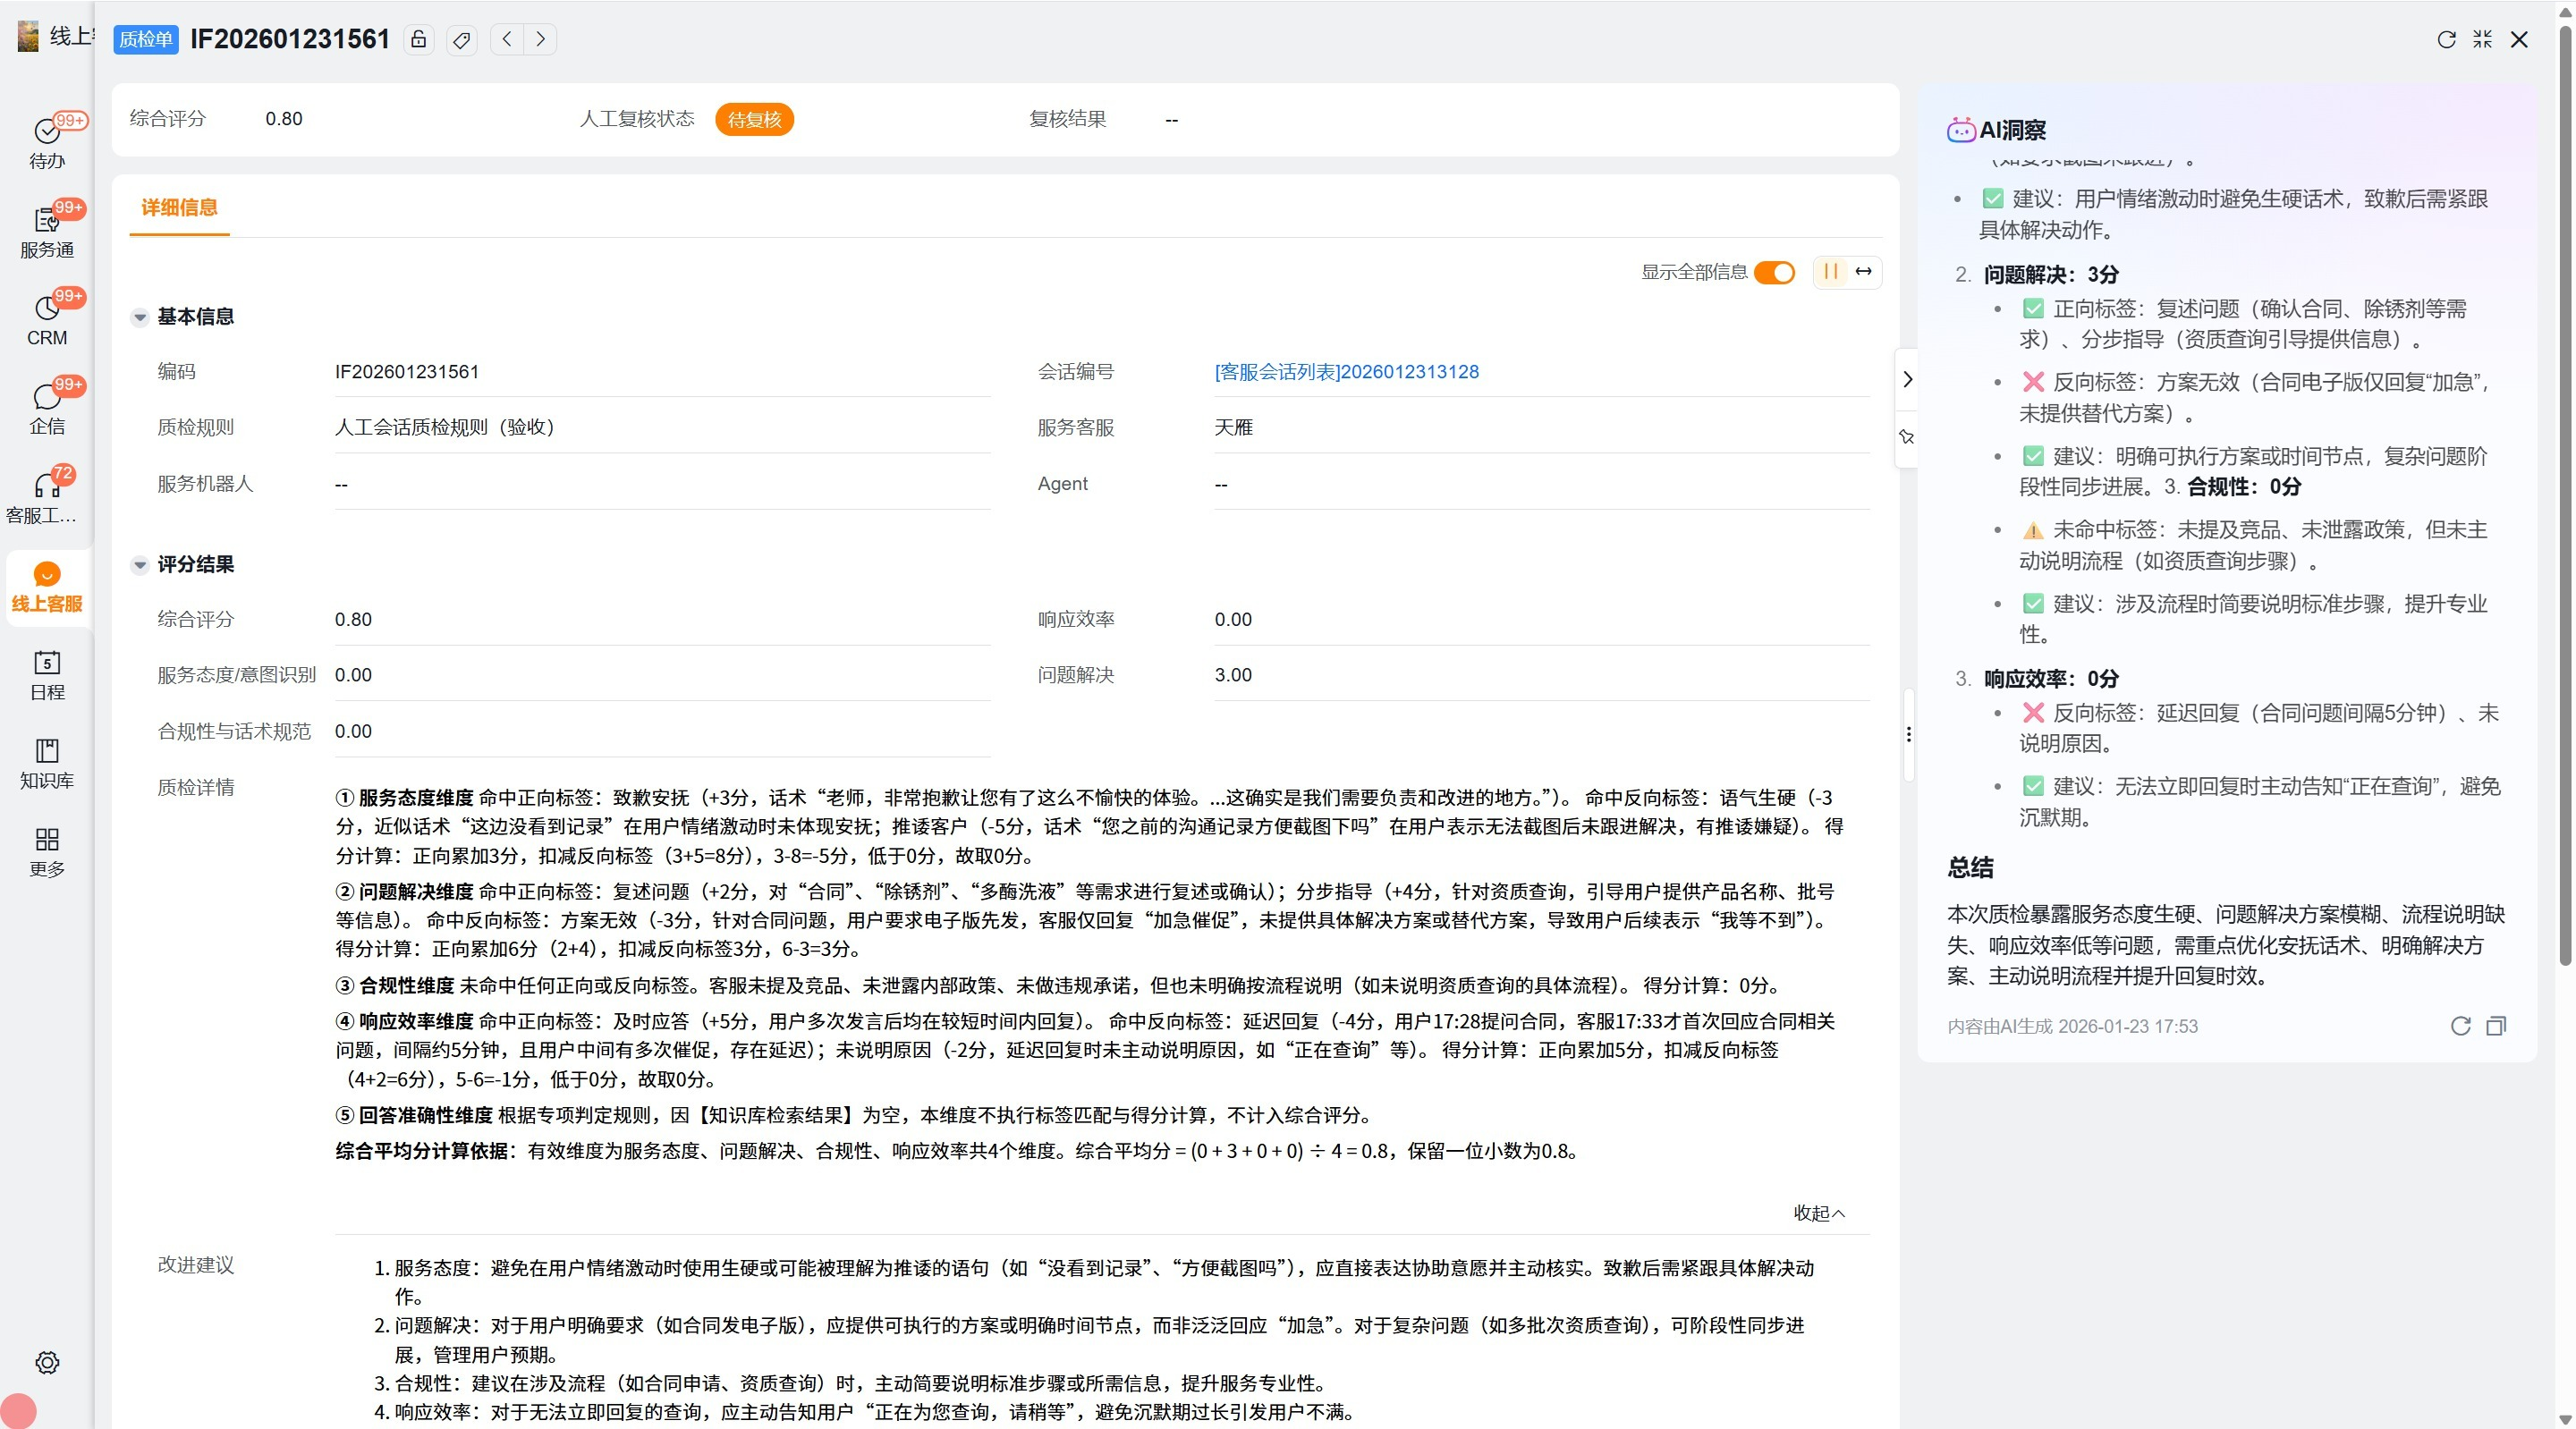Copy the AI insight content
Viewport: 2576px width, 1429px height.
(2496, 1025)
